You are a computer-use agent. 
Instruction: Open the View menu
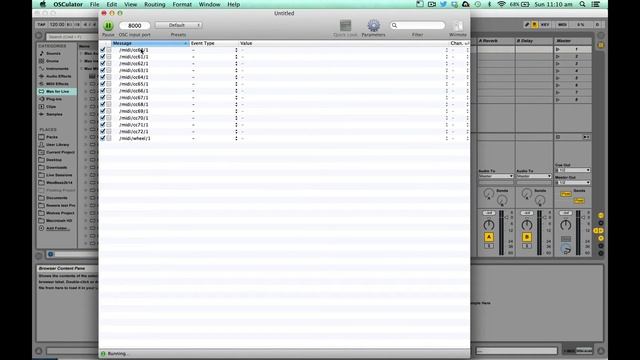[130, 4]
